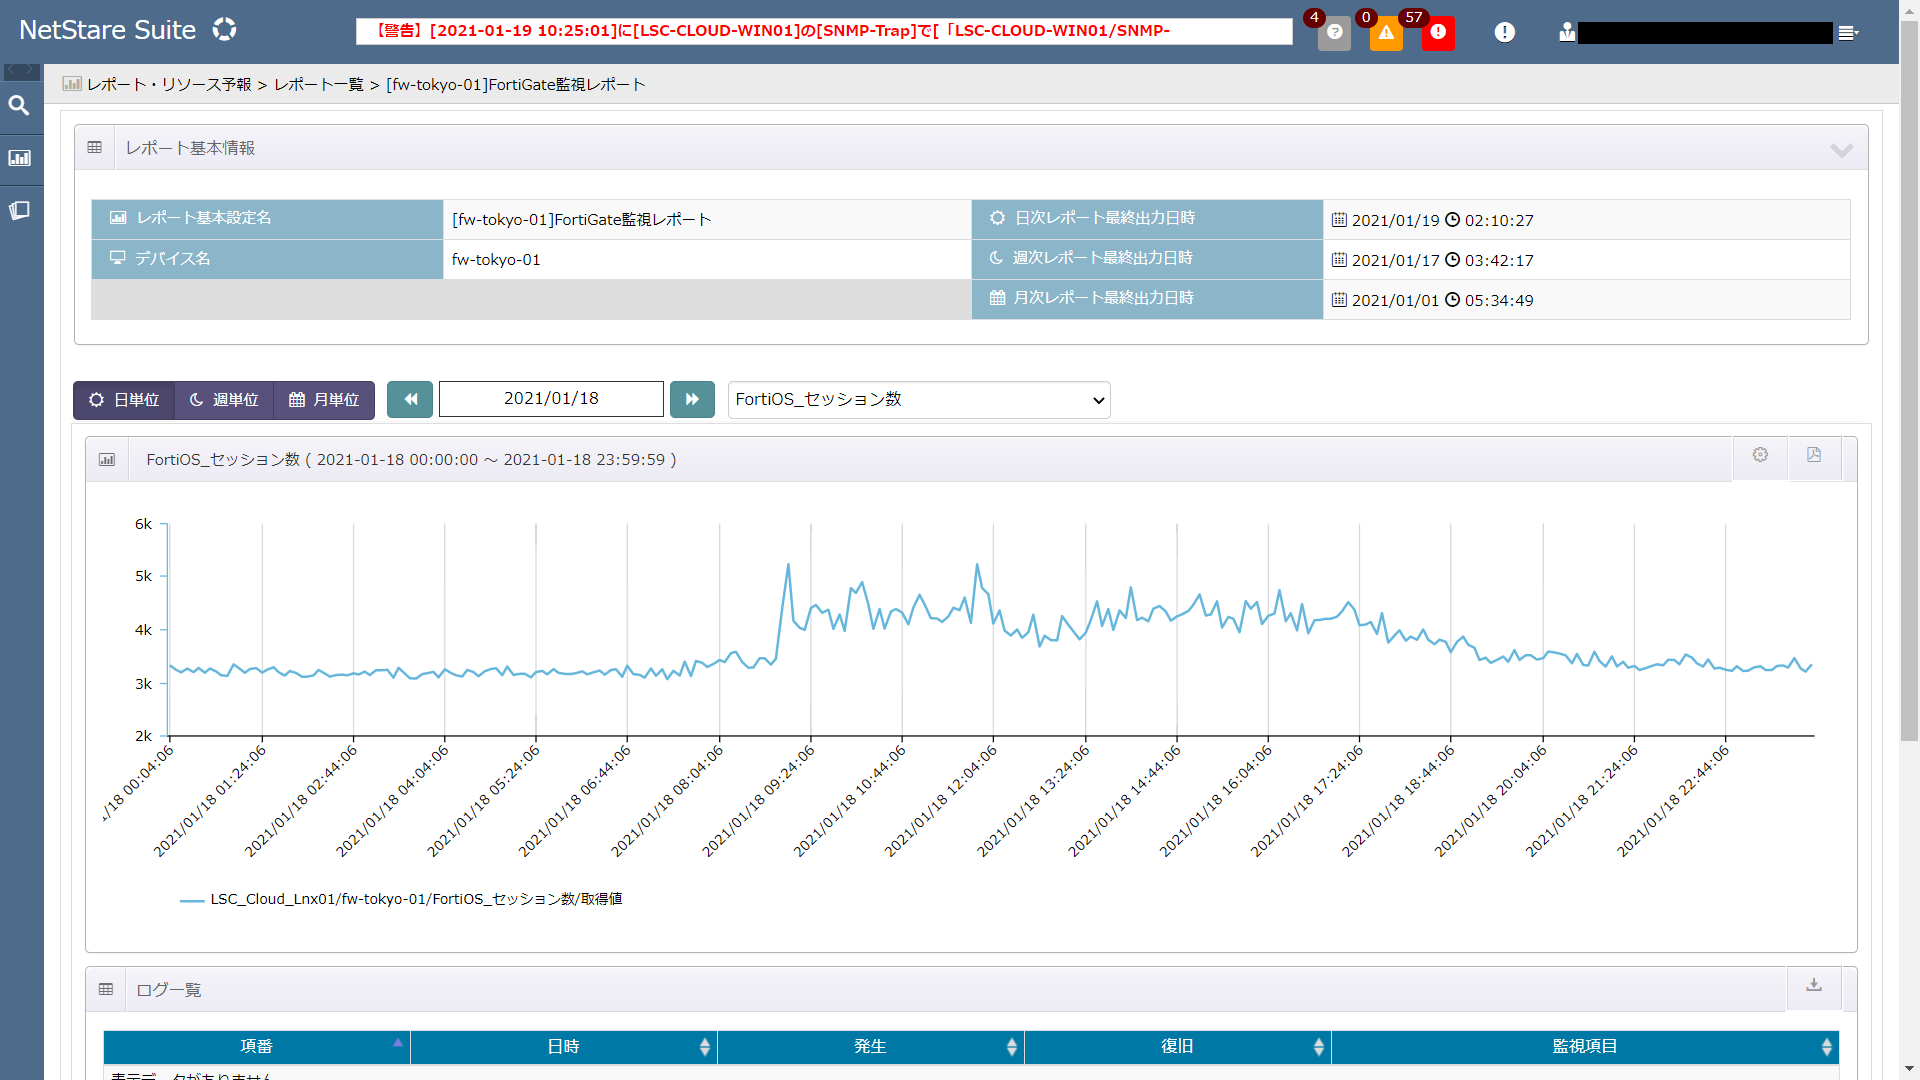
Task: Click the user account icon
Action: click(x=1567, y=32)
